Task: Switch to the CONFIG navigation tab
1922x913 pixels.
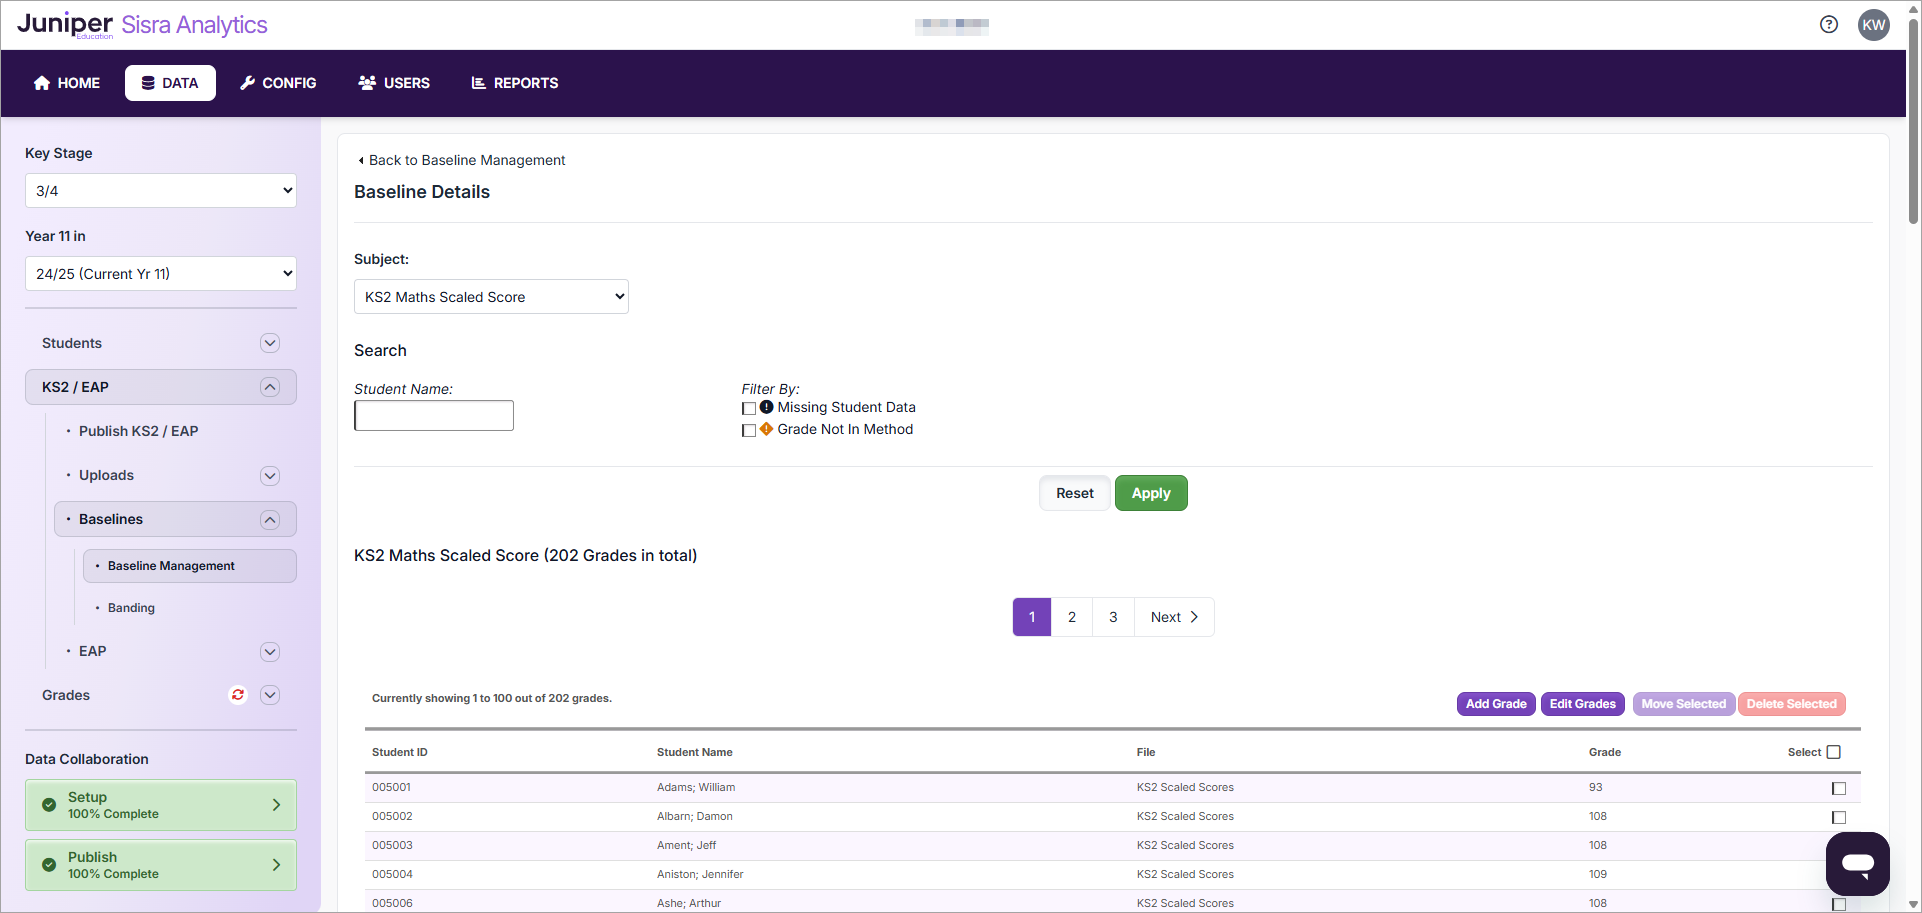Action: pyautogui.click(x=278, y=83)
